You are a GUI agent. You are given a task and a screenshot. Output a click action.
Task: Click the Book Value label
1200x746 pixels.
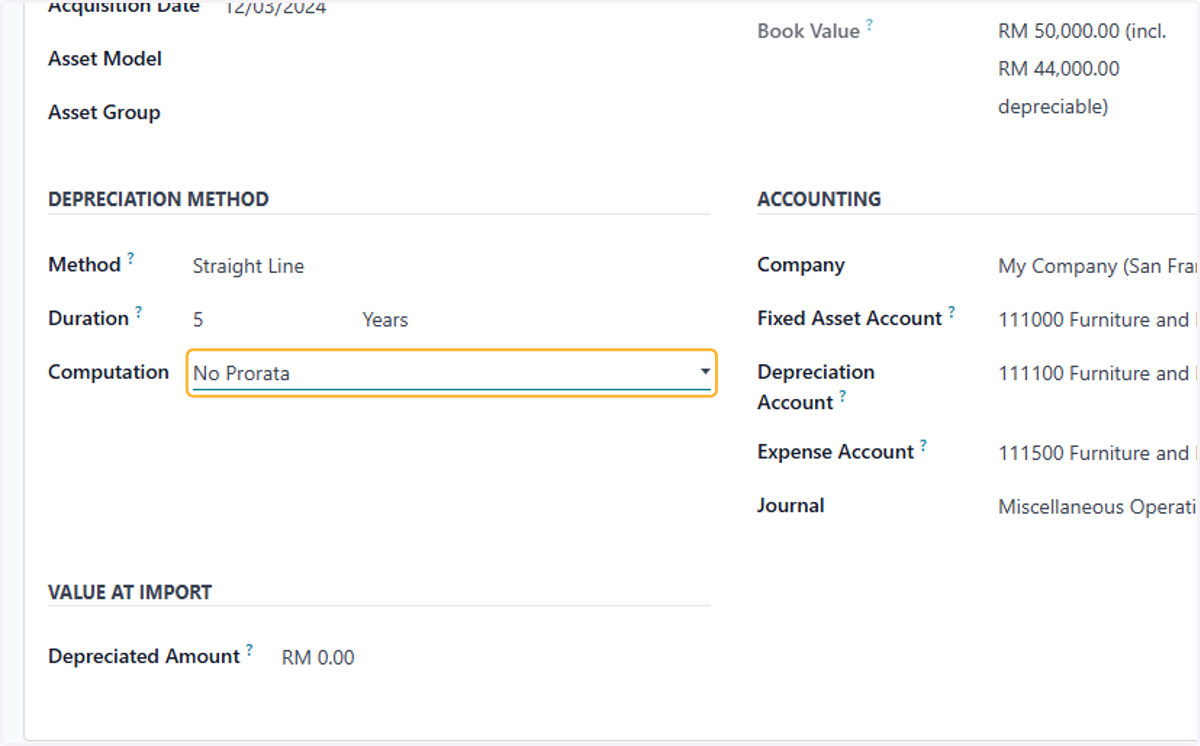[808, 31]
